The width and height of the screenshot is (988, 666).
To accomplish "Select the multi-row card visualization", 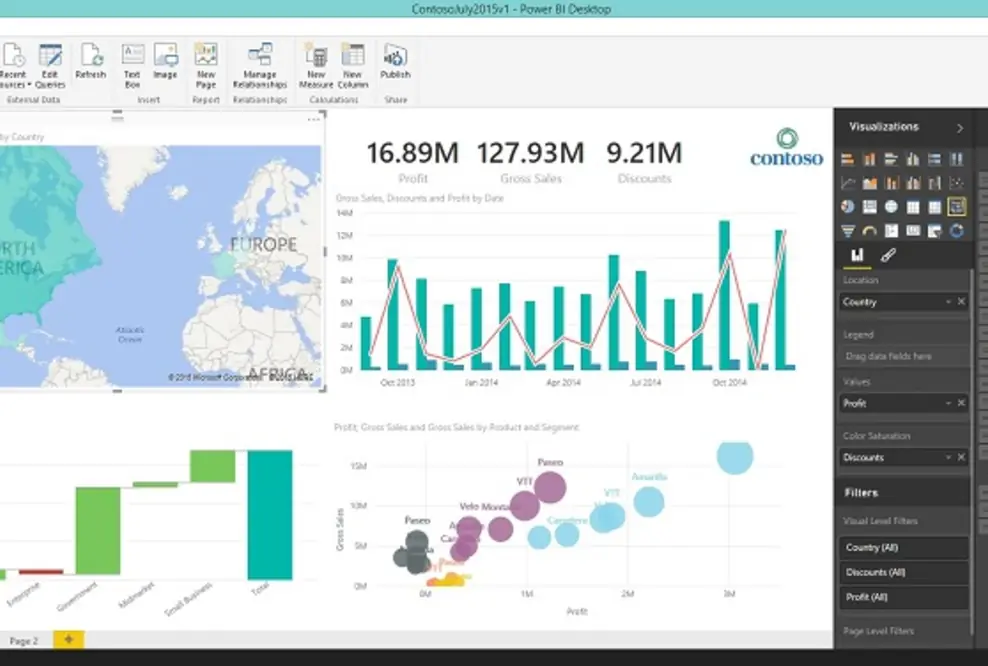I will tap(891, 231).
